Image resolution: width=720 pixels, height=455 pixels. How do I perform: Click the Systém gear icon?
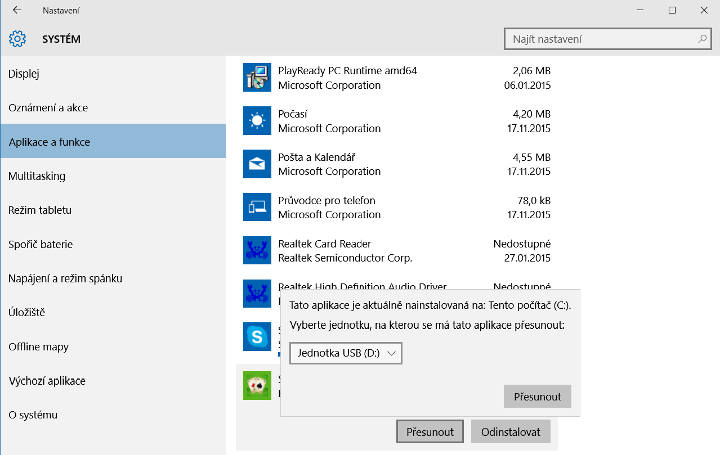[17, 39]
